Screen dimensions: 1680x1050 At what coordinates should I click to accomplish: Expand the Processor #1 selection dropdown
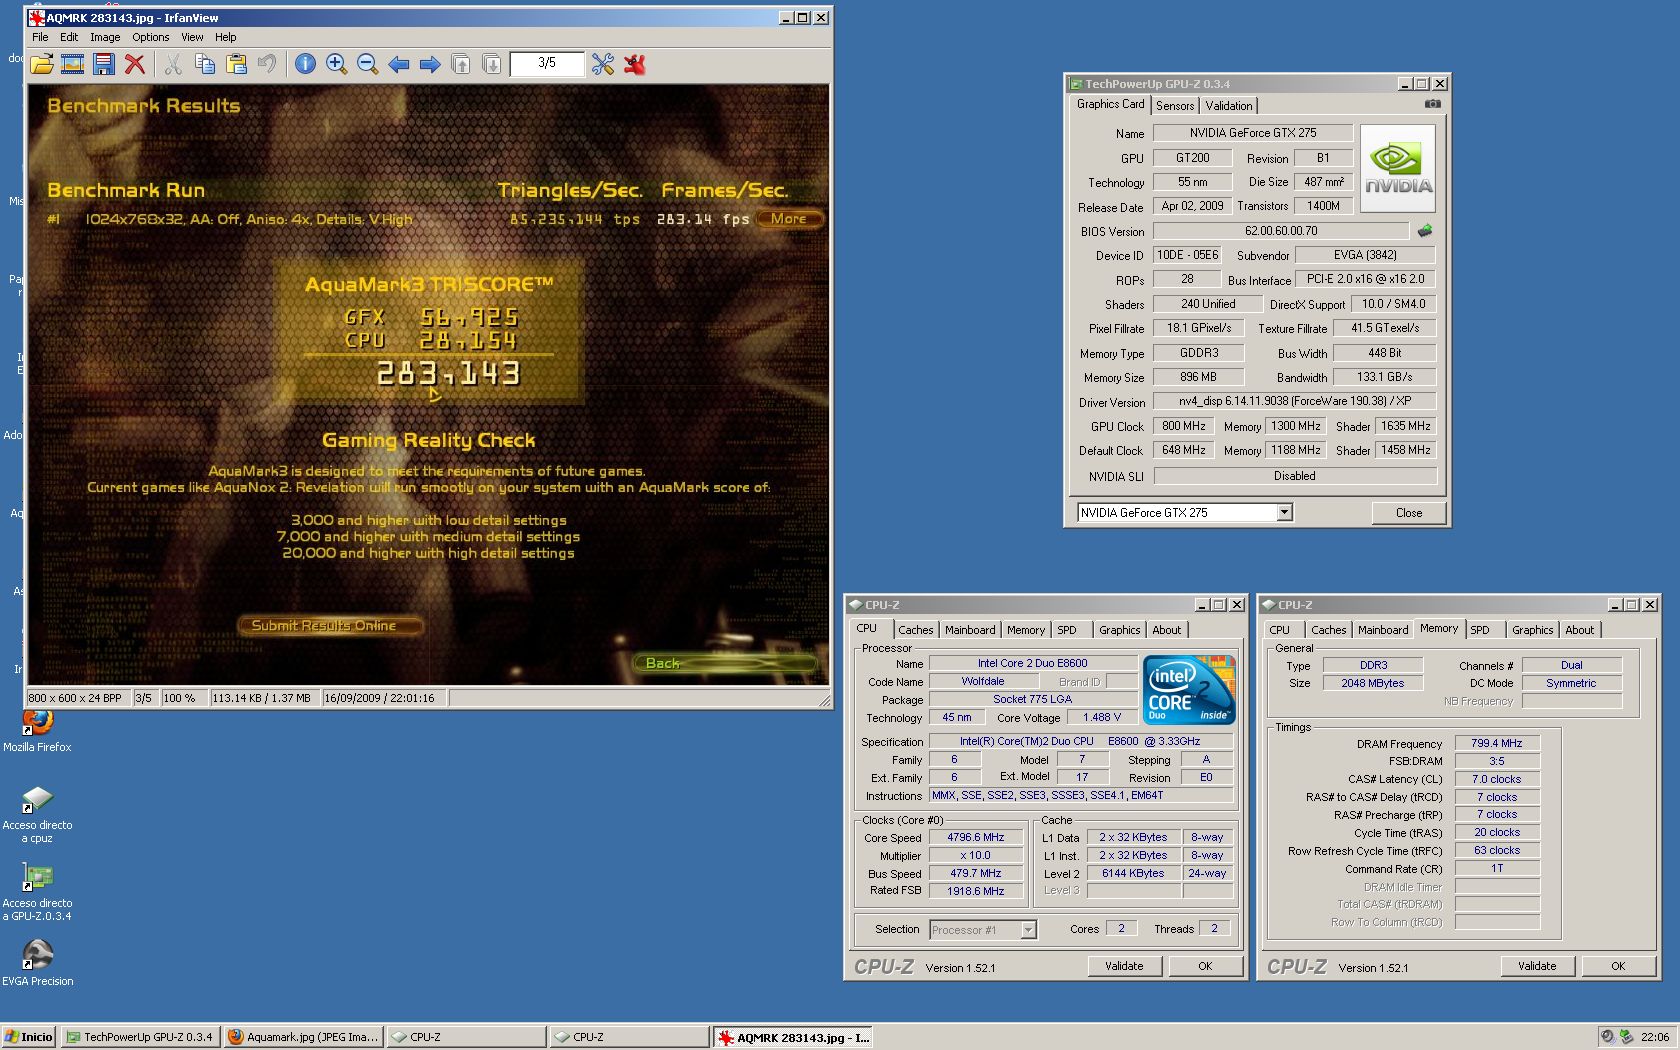[x=1028, y=930]
